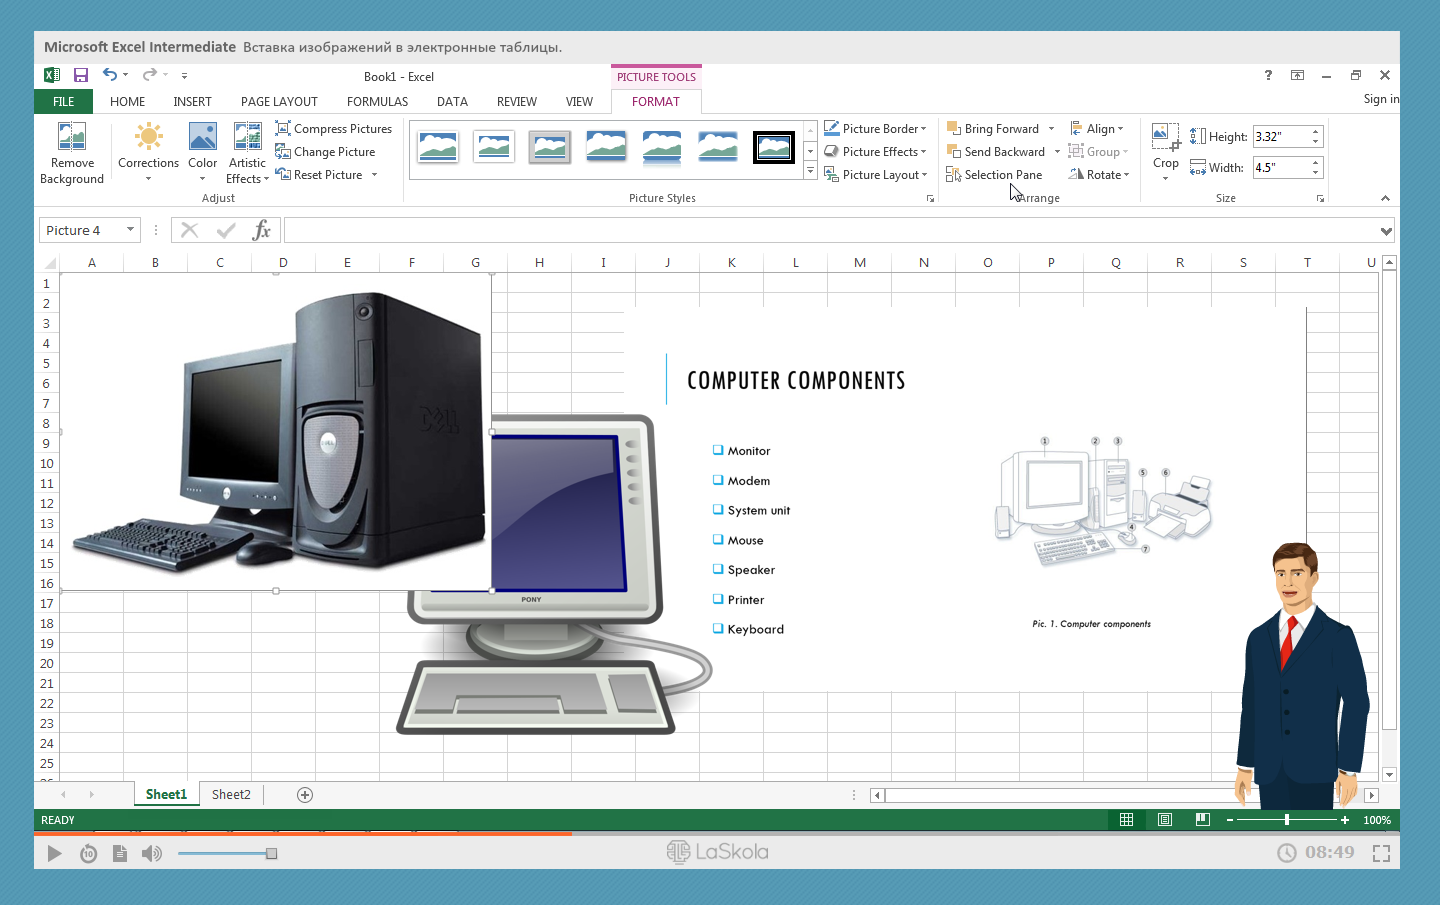Add a new sheet with the plus button
Viewport: 1440px width, 905px height.
click(x=305, y=795)
